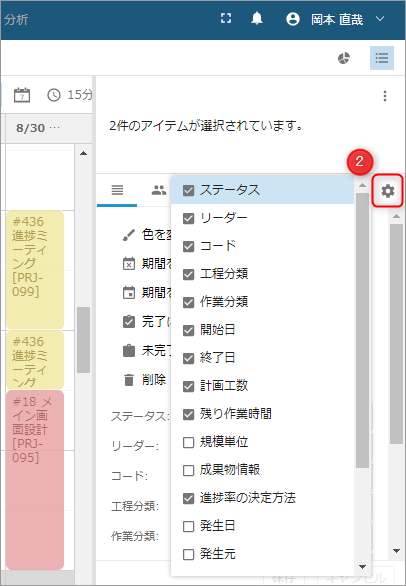406x586 pixels.
Task: Click the notification bell icon
Action: 256,18
